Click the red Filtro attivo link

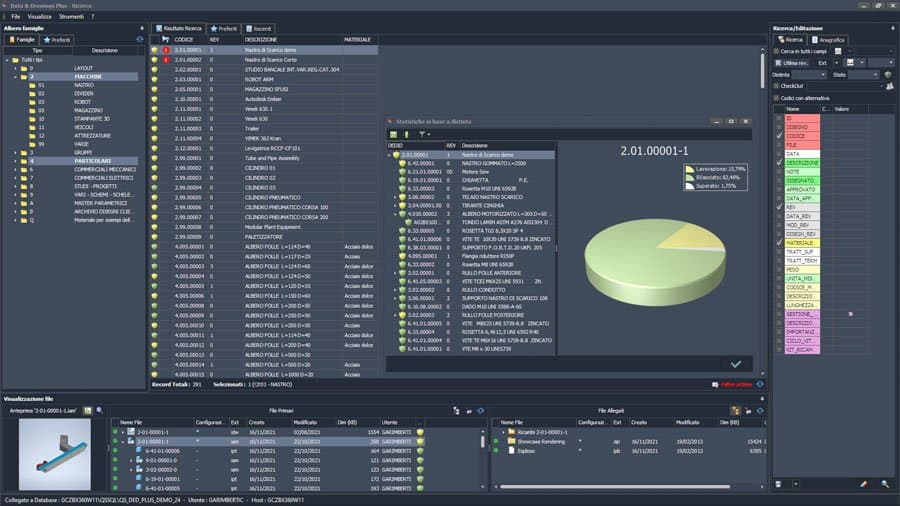pyautogui.click(x=736, y=384)
